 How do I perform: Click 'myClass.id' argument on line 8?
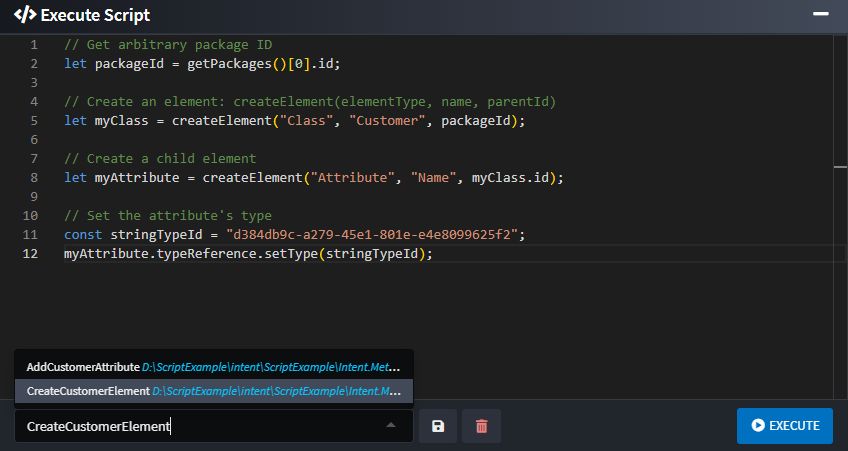click(x=511, y=177)
